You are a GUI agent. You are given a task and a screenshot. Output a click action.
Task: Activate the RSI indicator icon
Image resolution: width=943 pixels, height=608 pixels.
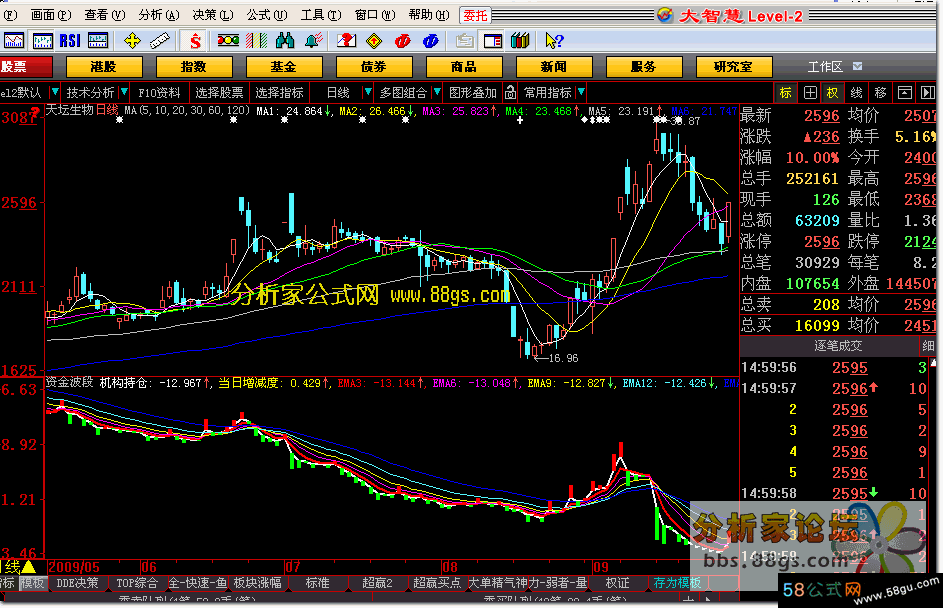70,40
